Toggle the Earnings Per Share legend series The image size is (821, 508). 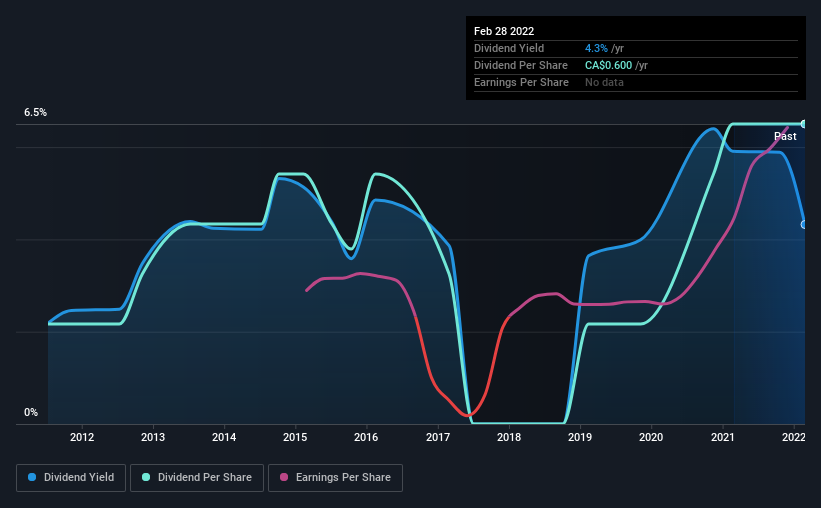(335, 478)
